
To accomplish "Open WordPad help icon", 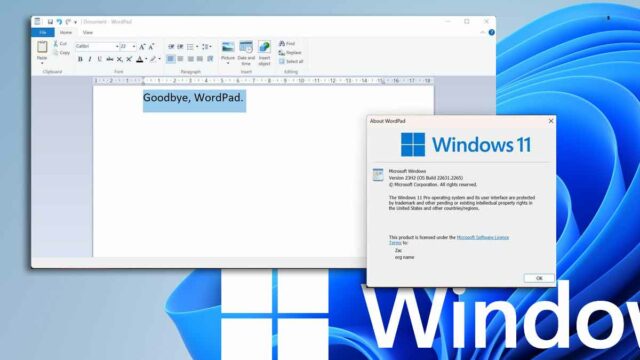I will point(491,32).
